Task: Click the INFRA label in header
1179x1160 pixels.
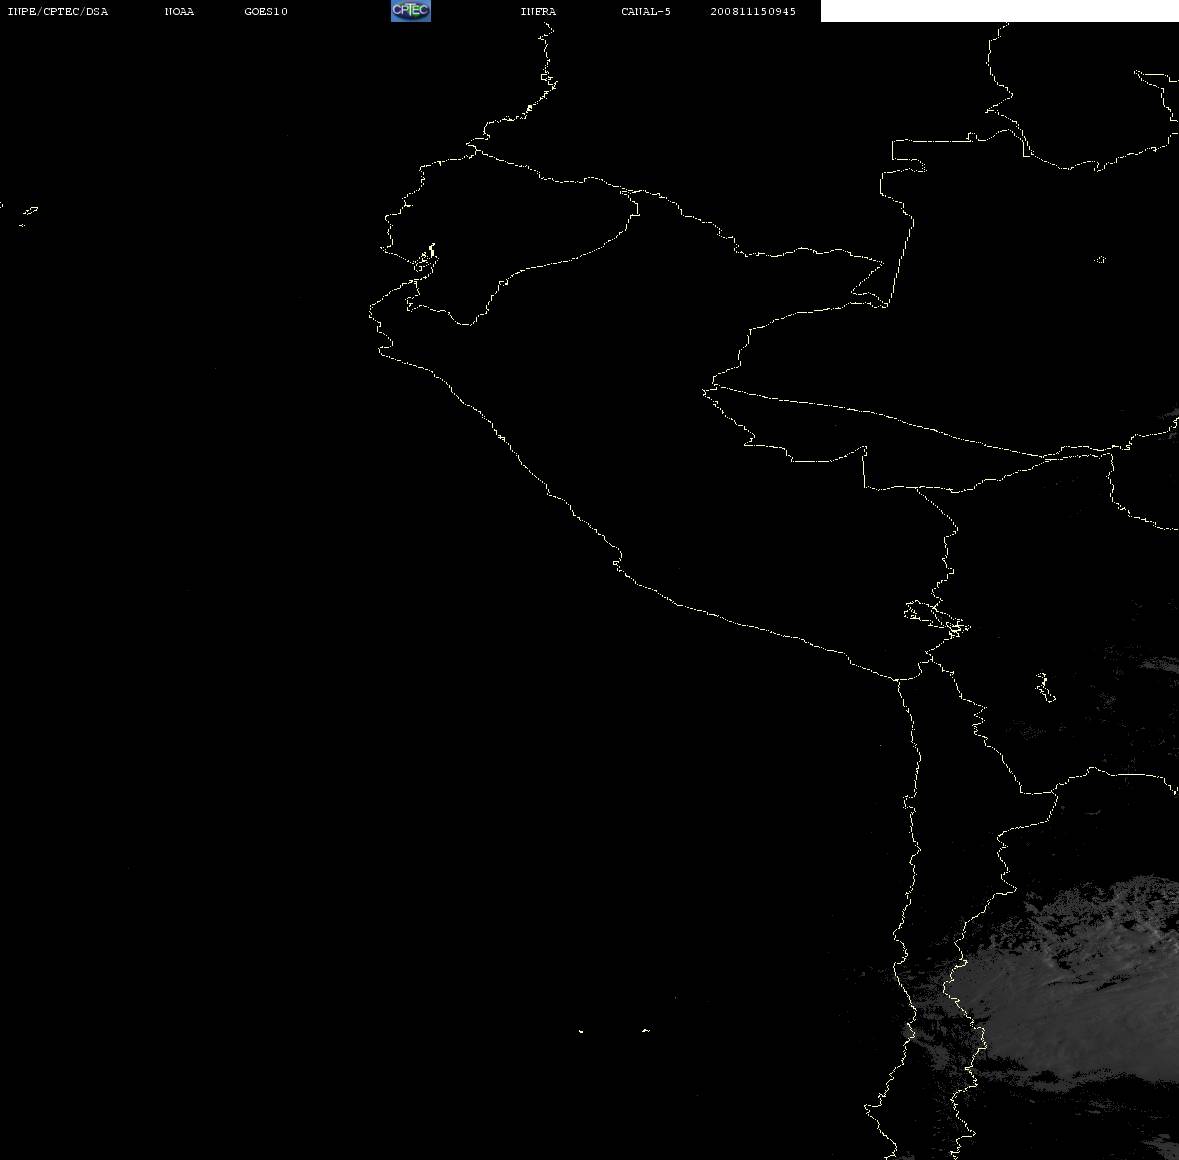Action: [x=538, y=11]
